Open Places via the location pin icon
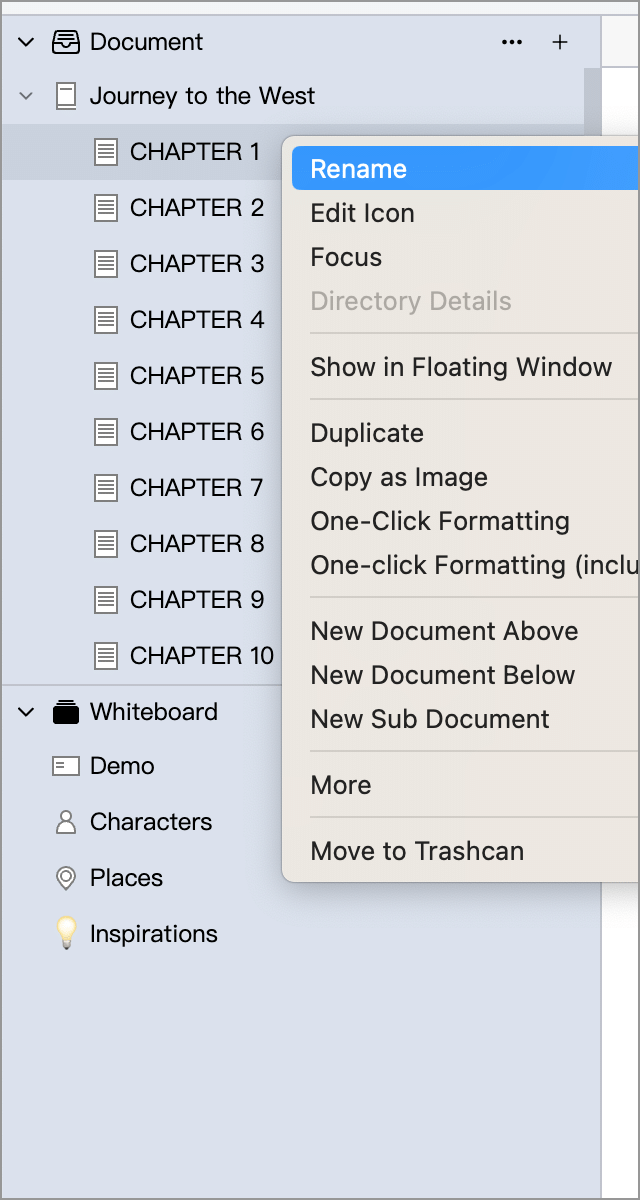 tap(66, 878)
